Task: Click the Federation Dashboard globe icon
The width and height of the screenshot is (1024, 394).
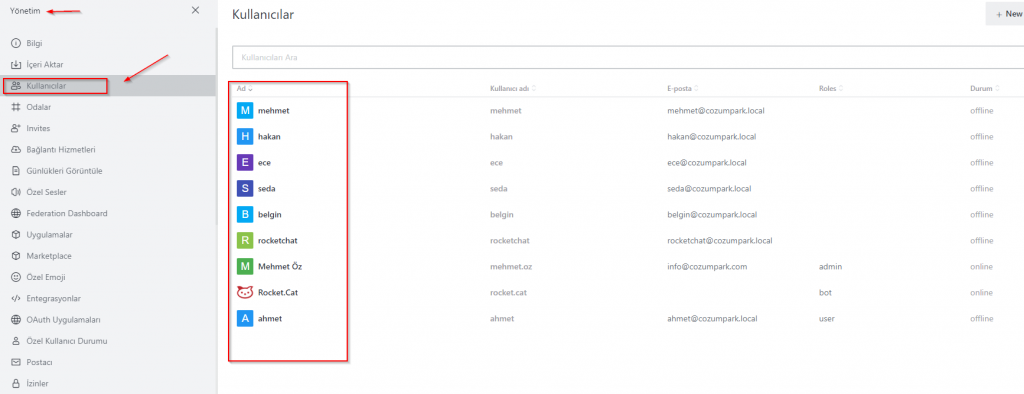Action: coord(16,213)
